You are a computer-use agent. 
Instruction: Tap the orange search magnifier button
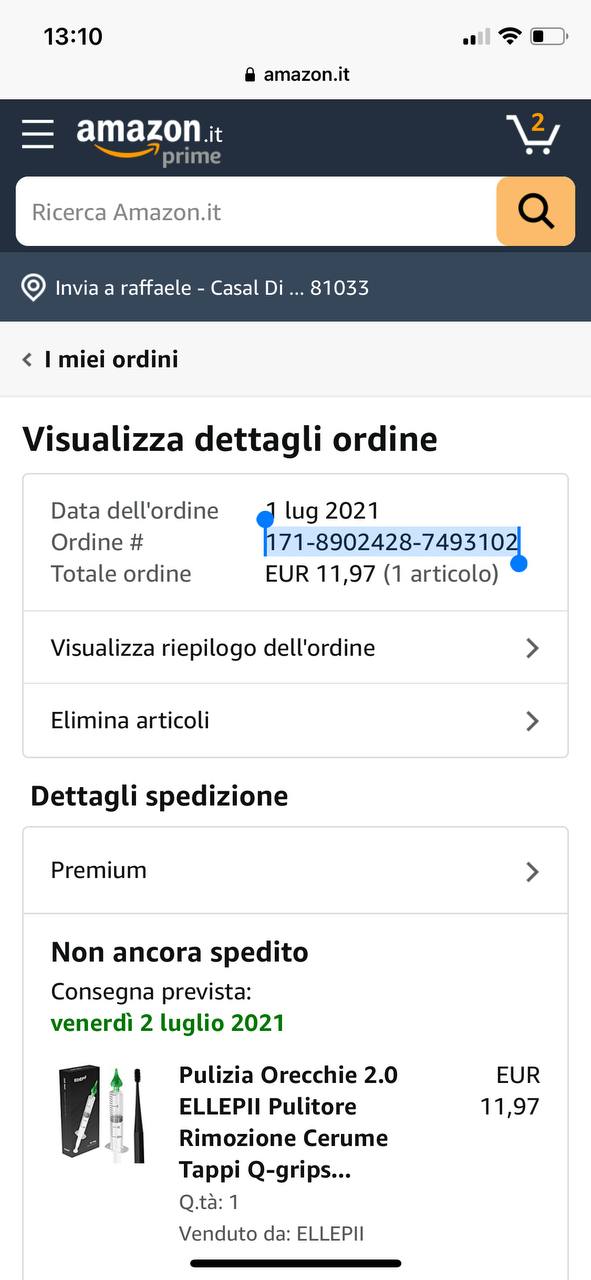[x=535, y=211]
